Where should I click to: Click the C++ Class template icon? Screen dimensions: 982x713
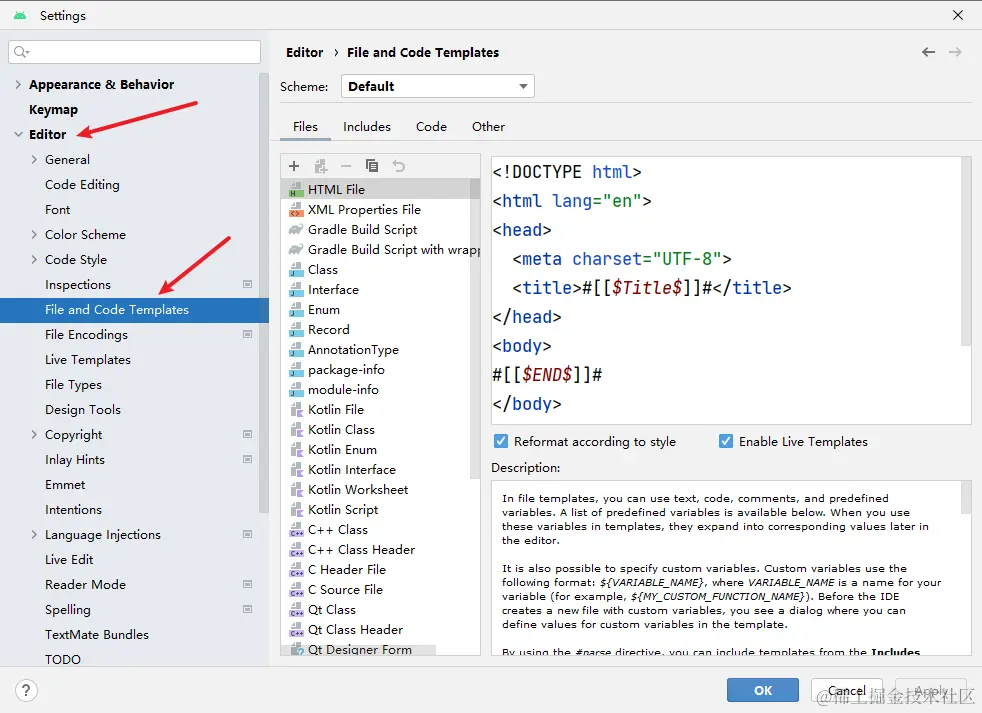point(296,530)
